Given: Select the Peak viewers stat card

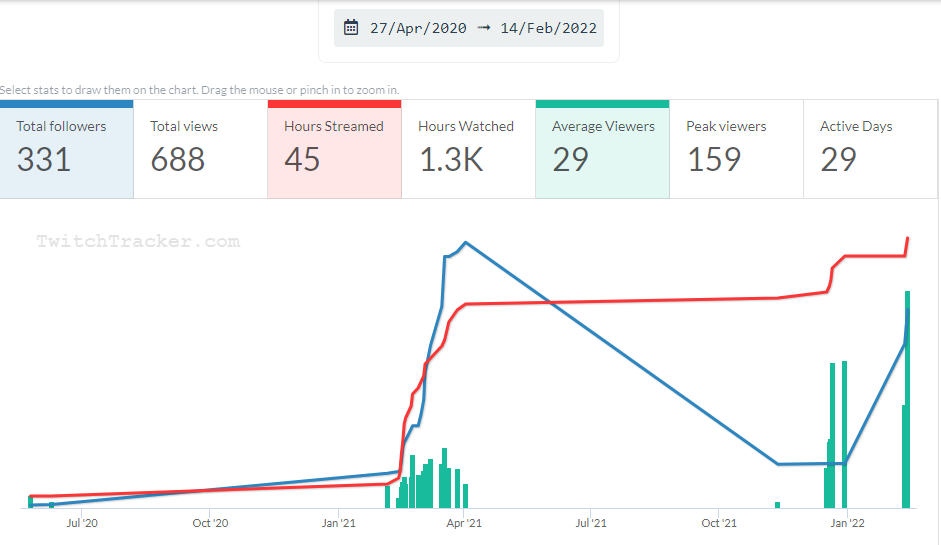Looking at the screenshot, I should tap(737, 149).
